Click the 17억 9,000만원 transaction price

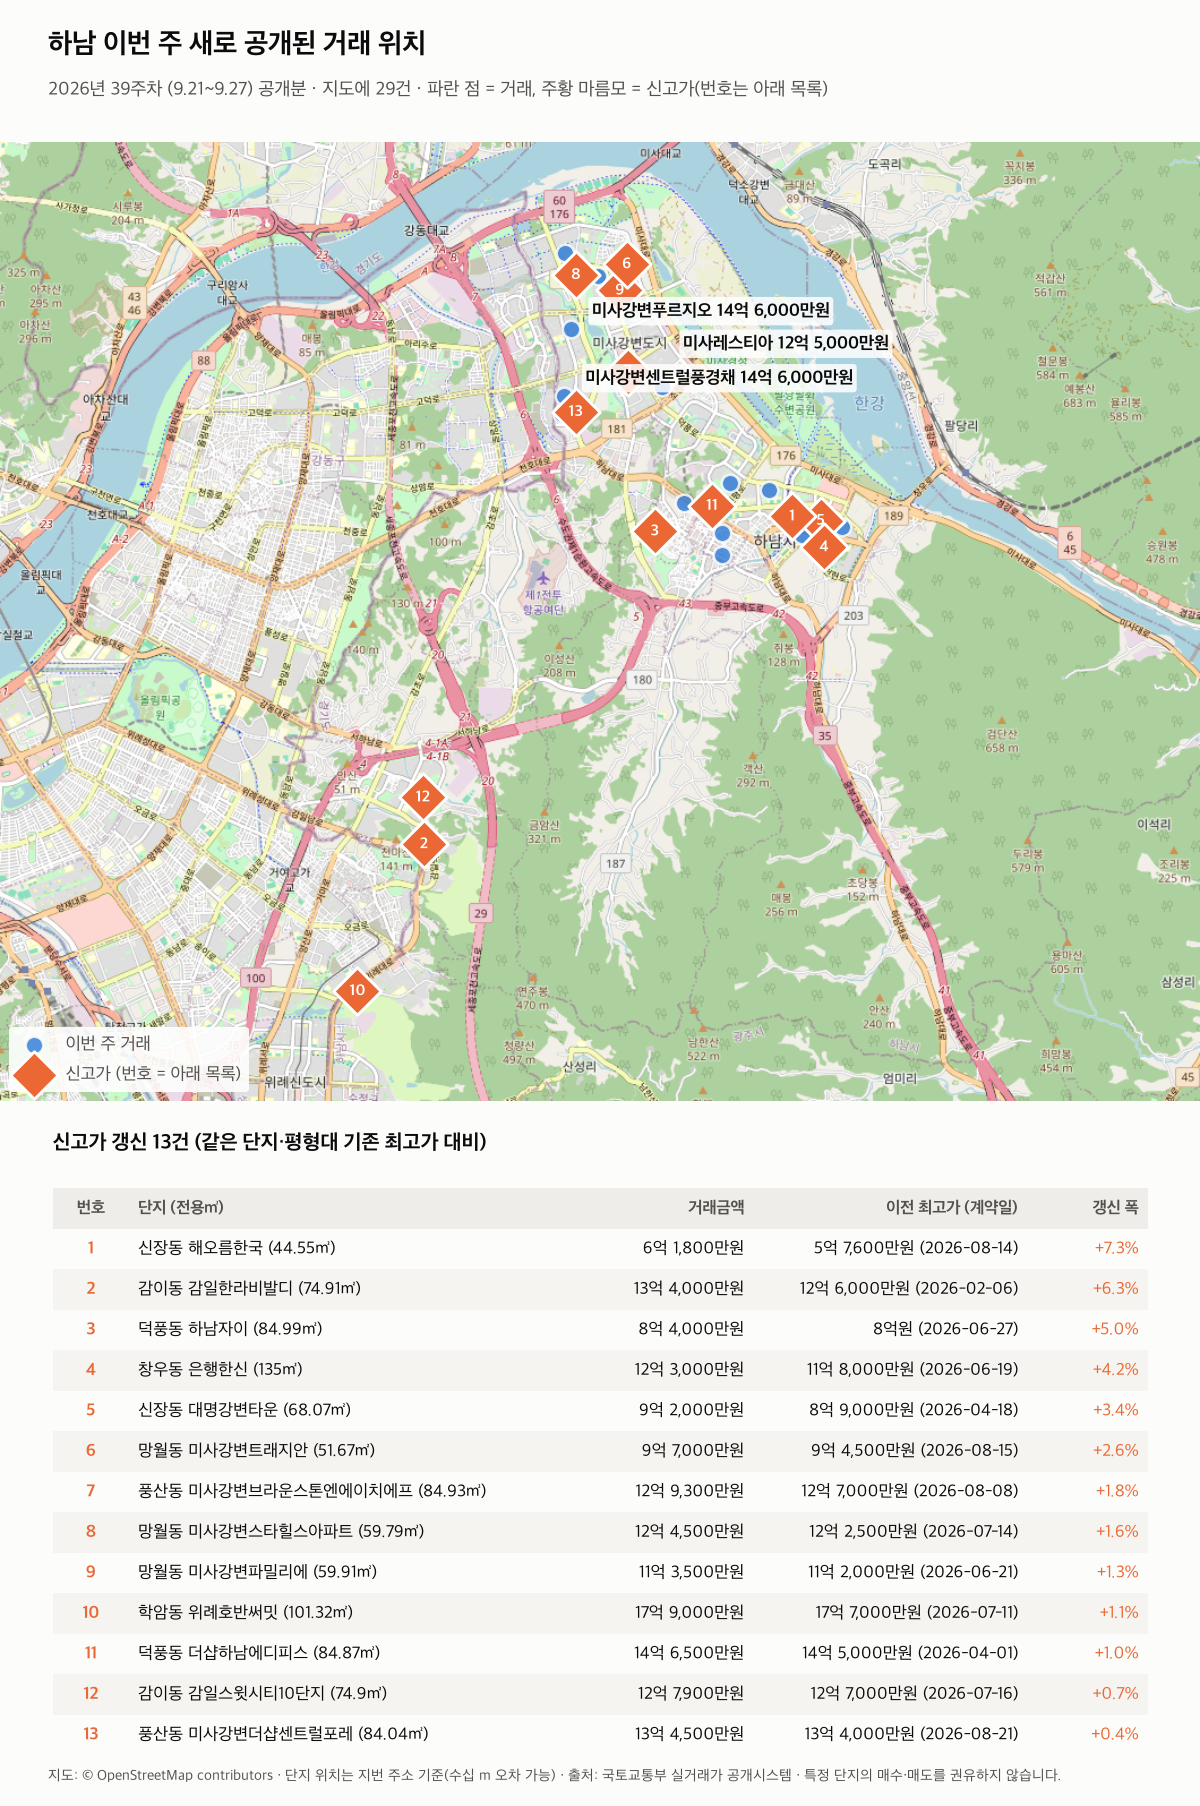(x=690, y=1612)
